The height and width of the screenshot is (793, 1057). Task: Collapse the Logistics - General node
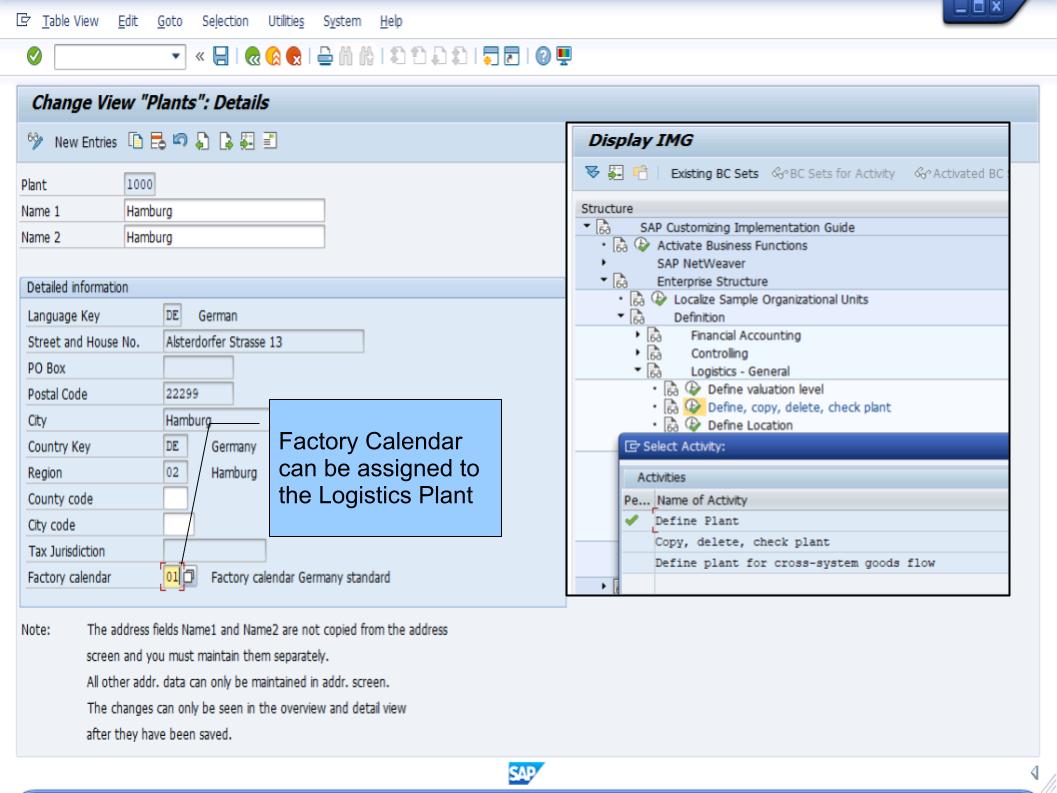pos(638,370)
